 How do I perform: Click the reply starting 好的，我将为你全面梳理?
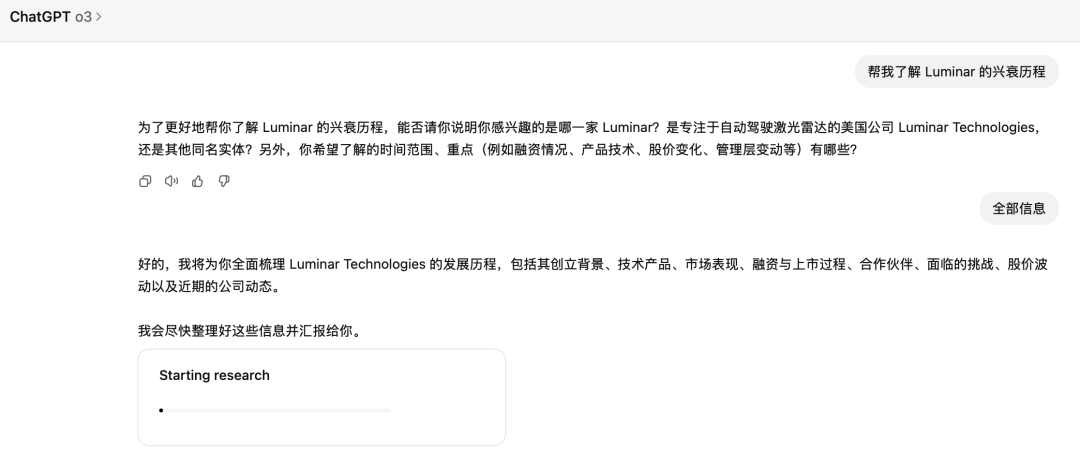592,275
